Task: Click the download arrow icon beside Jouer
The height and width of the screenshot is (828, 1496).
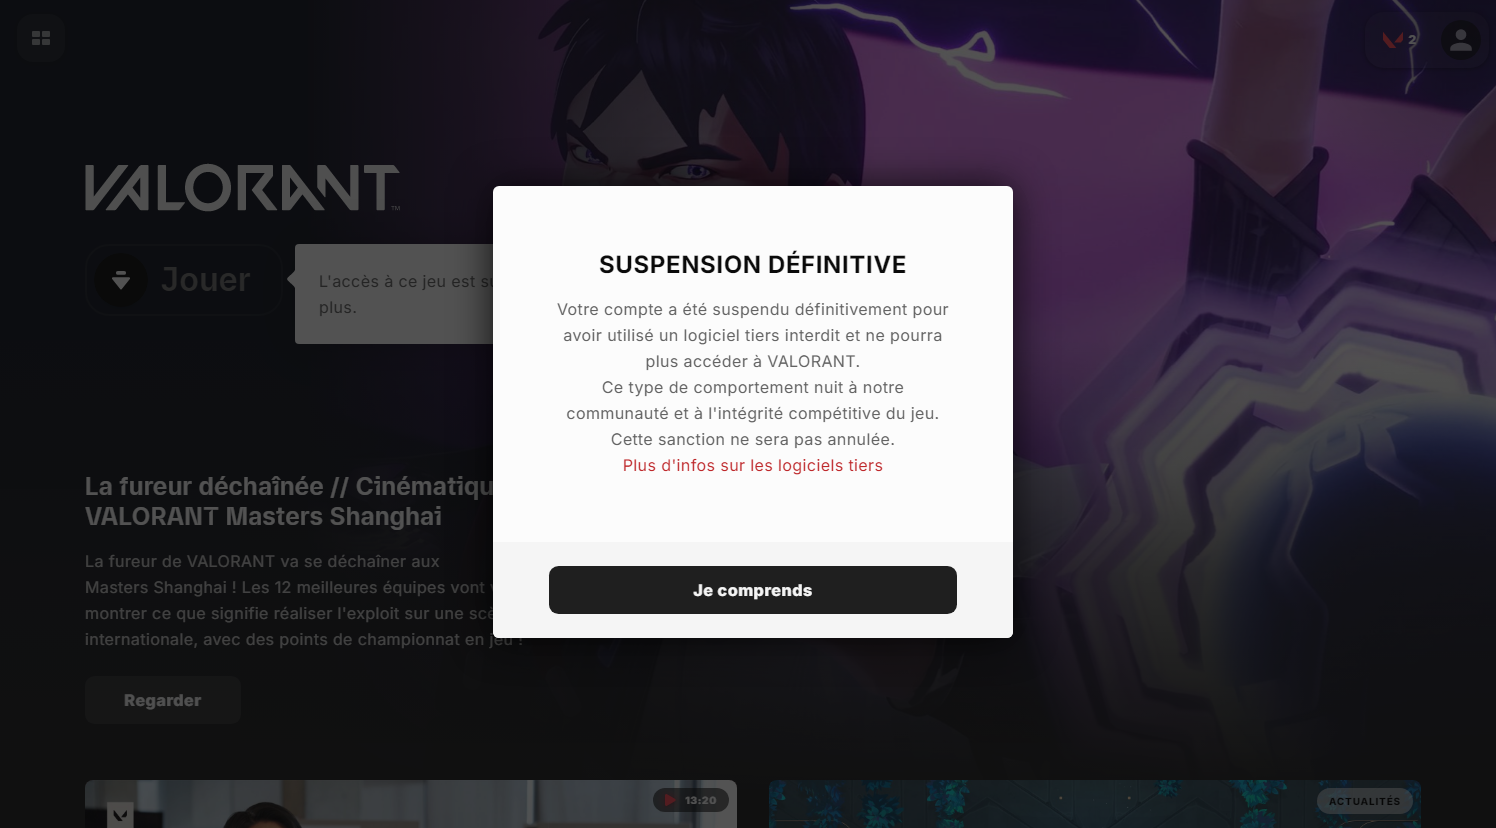Action: (121, 280)
